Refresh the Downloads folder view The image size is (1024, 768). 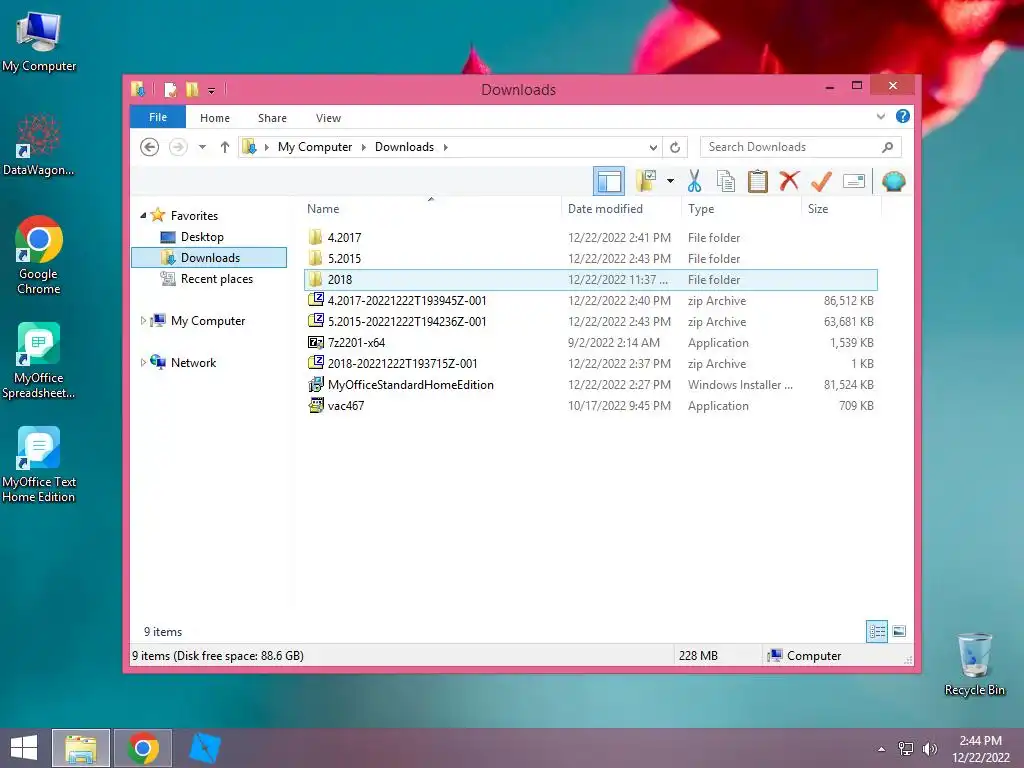point(675,148)
